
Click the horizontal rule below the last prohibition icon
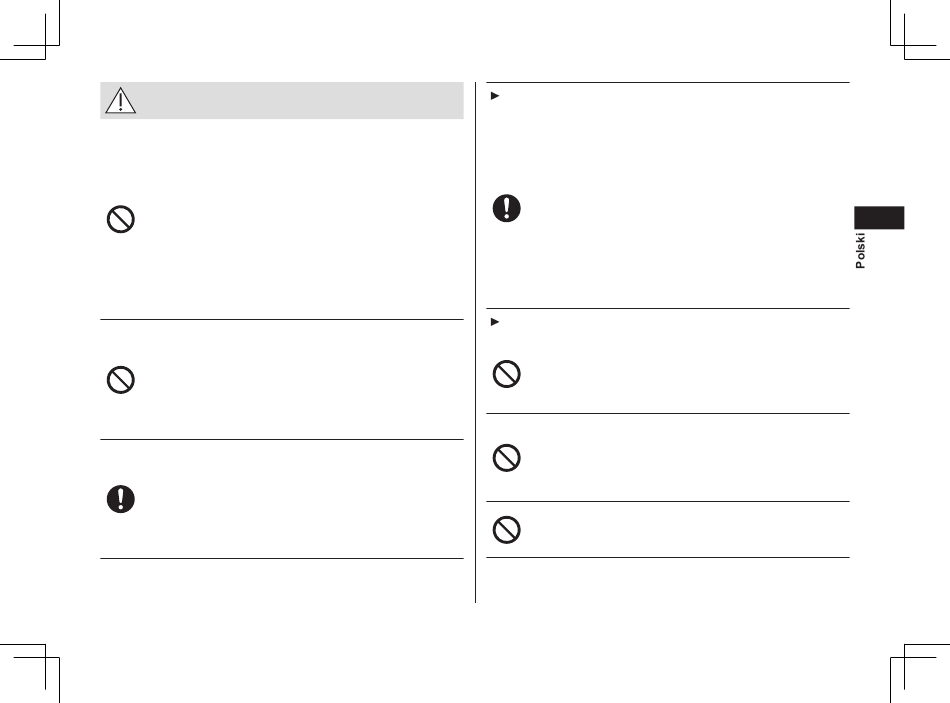[x=668, y=558]
